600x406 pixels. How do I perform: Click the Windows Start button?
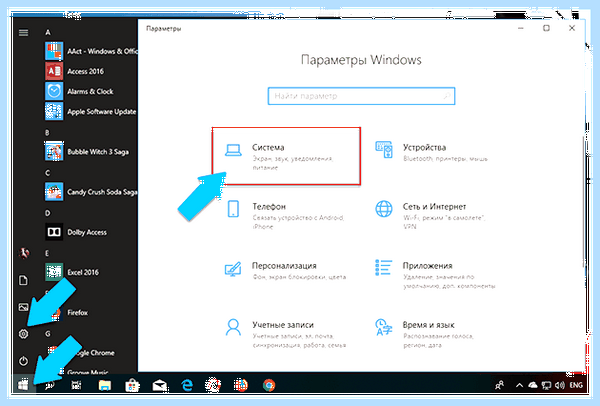click(x=23, y=385)
